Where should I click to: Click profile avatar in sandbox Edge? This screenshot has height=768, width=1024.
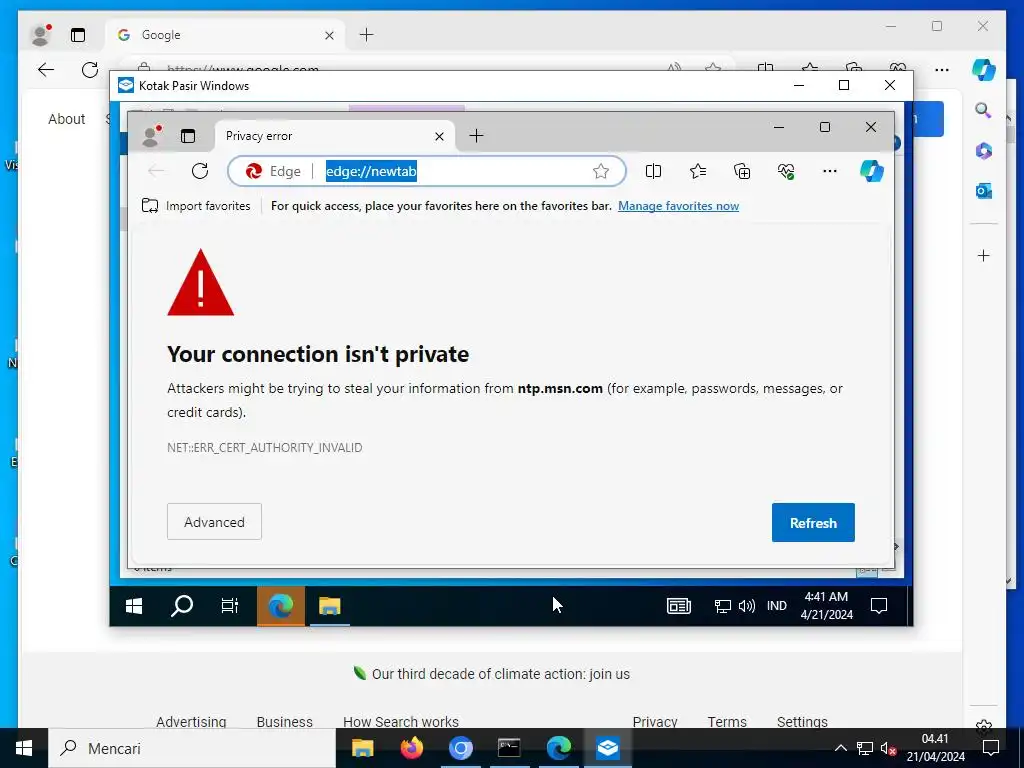click(152, 135)
